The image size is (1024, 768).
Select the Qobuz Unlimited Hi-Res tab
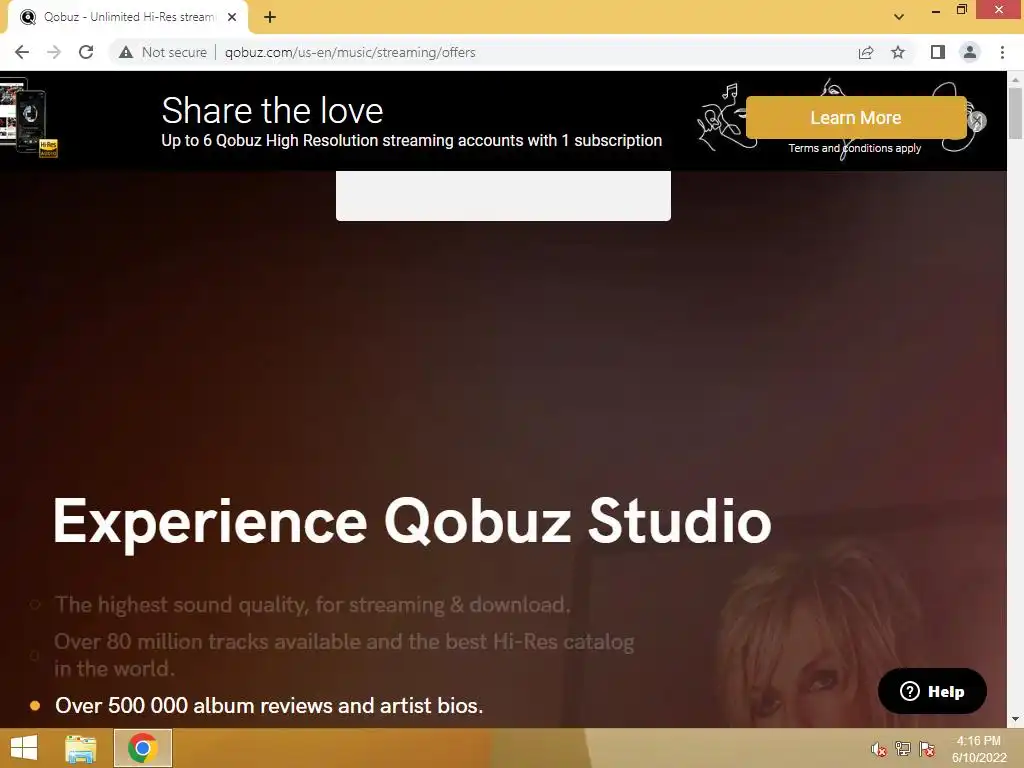pos(128,17)
